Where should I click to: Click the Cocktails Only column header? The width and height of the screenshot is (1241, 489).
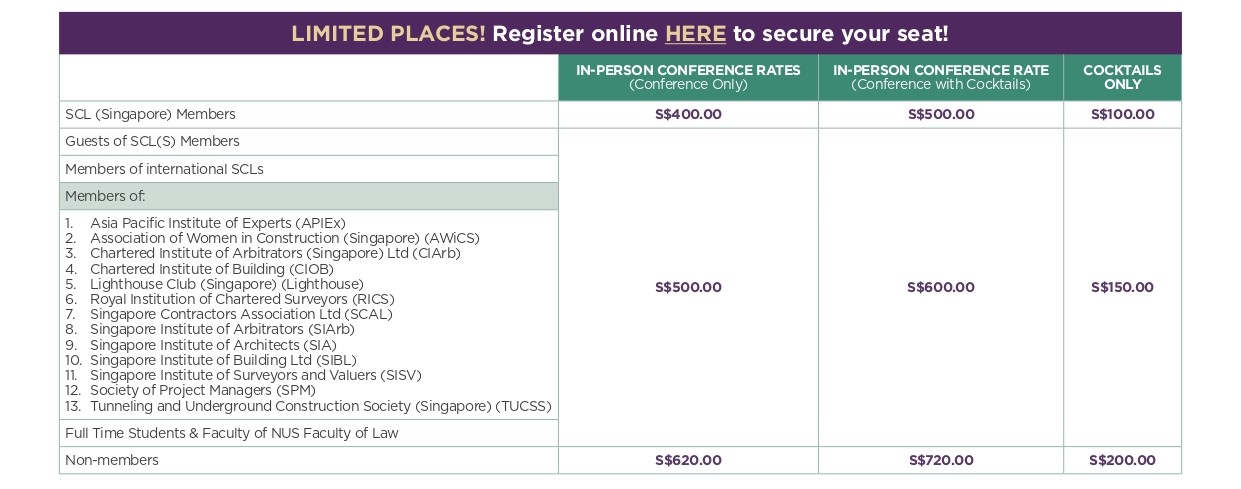click(x=1122, y=77)
